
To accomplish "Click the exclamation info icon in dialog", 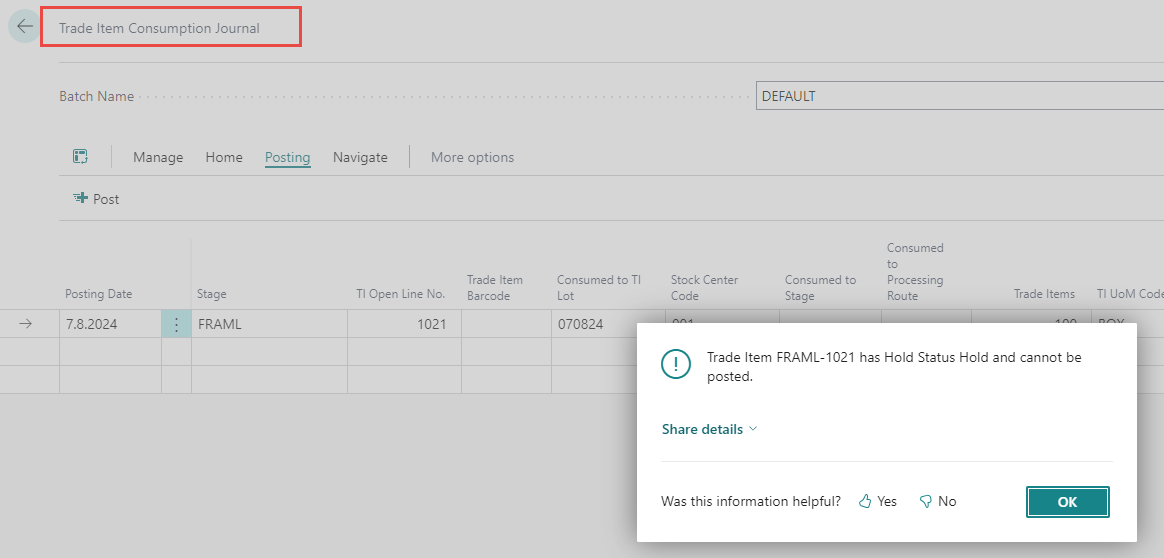I will (x=677, y=365).
